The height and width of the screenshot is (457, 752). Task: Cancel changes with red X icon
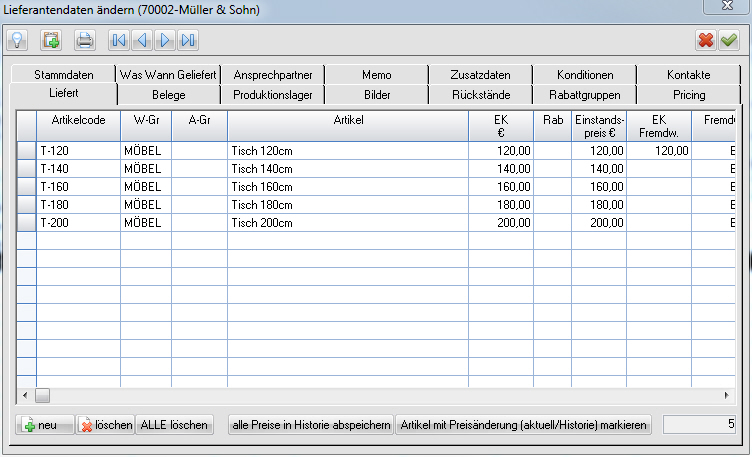tap(706, 40)
